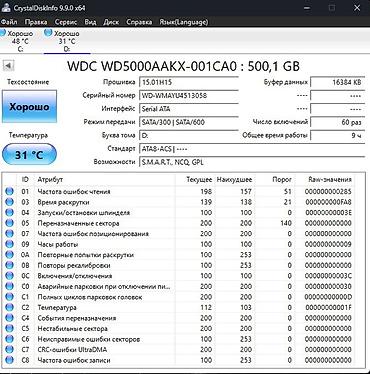
Task: Click the 9 ч total work time field
Action: pyautogui.click(x=338, y=135)
